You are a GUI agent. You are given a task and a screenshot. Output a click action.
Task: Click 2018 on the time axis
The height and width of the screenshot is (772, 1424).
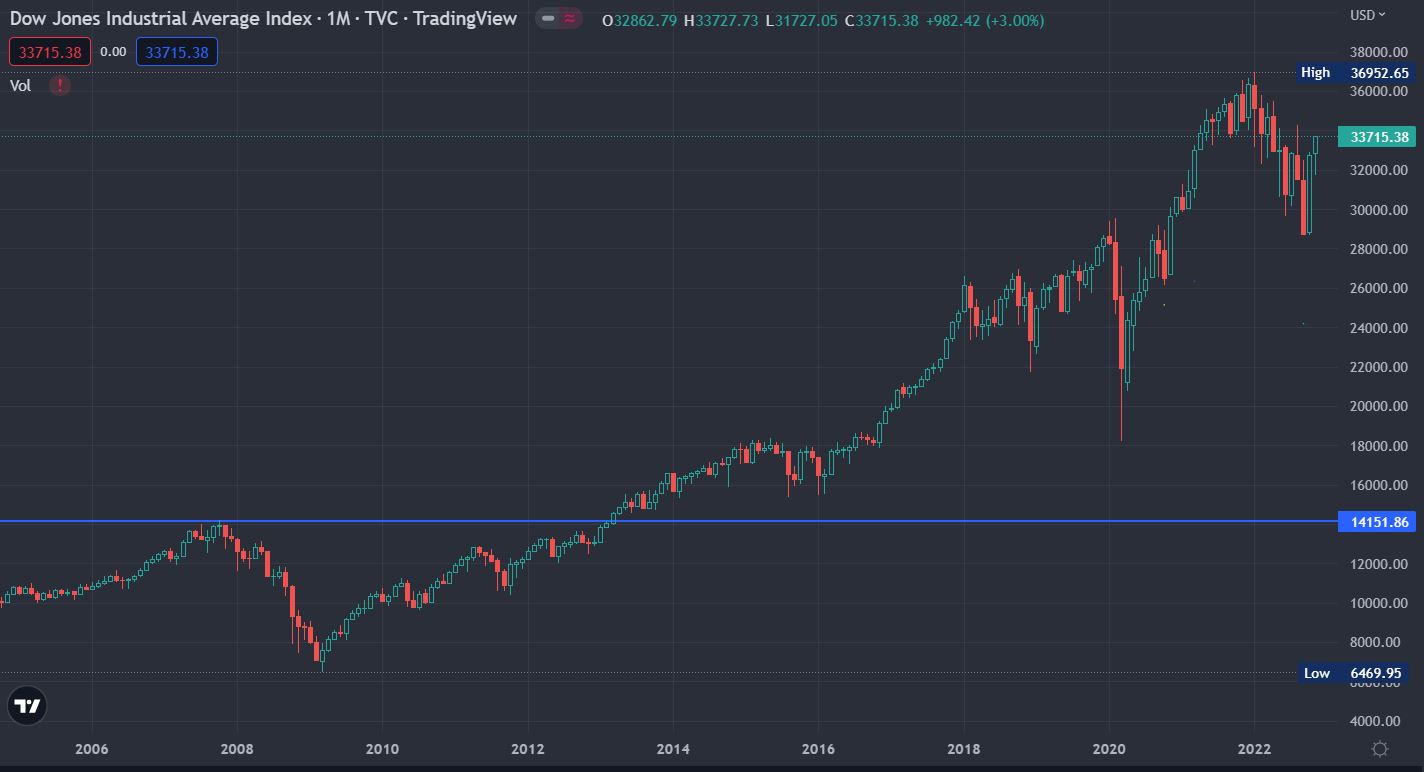pyautogui.click(x=964, y=749)
